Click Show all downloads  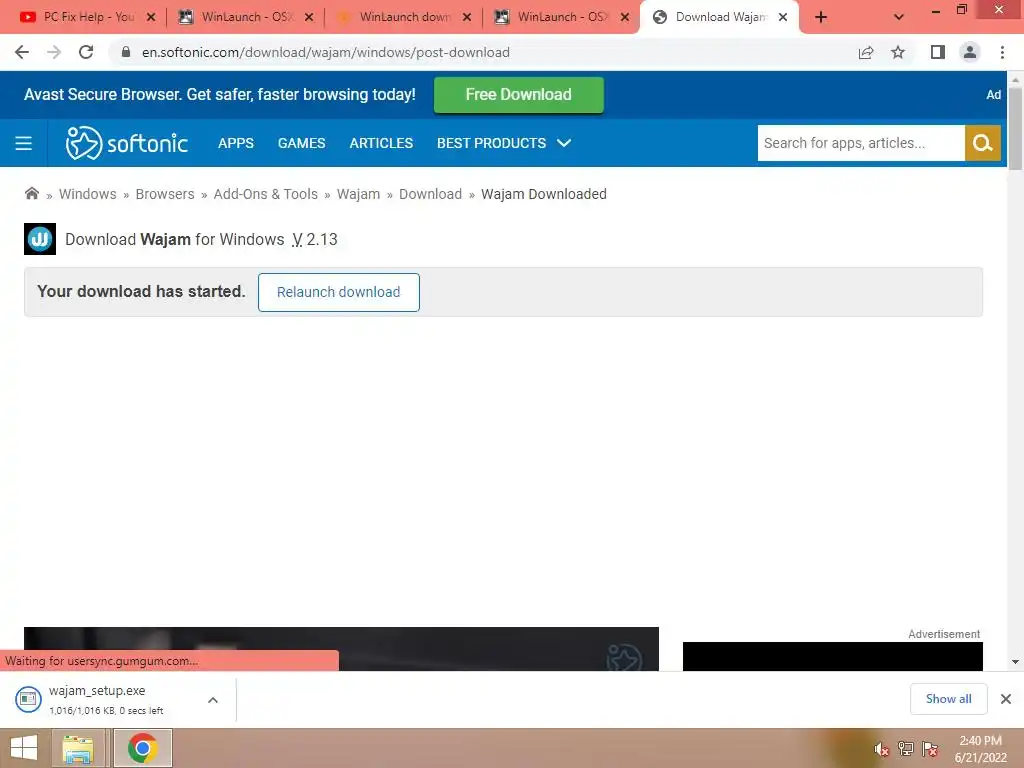click(948, 699)
